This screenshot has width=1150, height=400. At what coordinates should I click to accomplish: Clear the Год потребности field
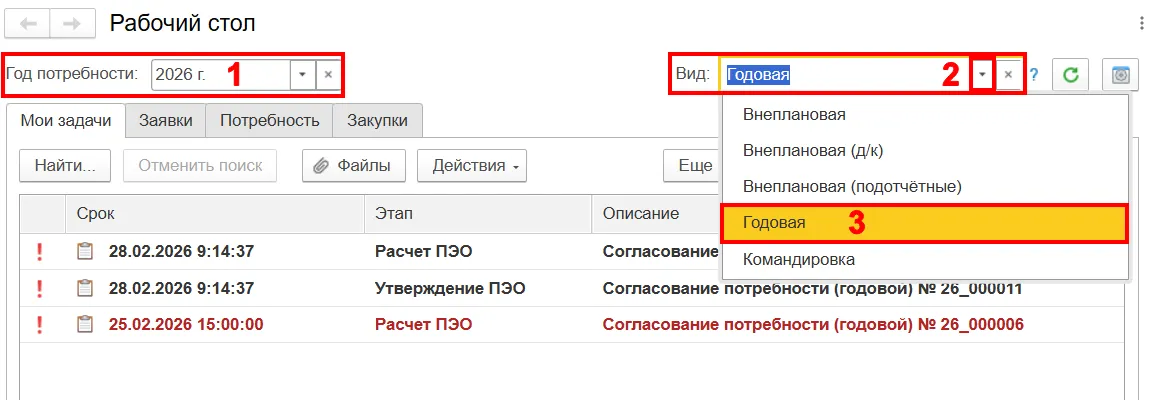pos(328,74)
